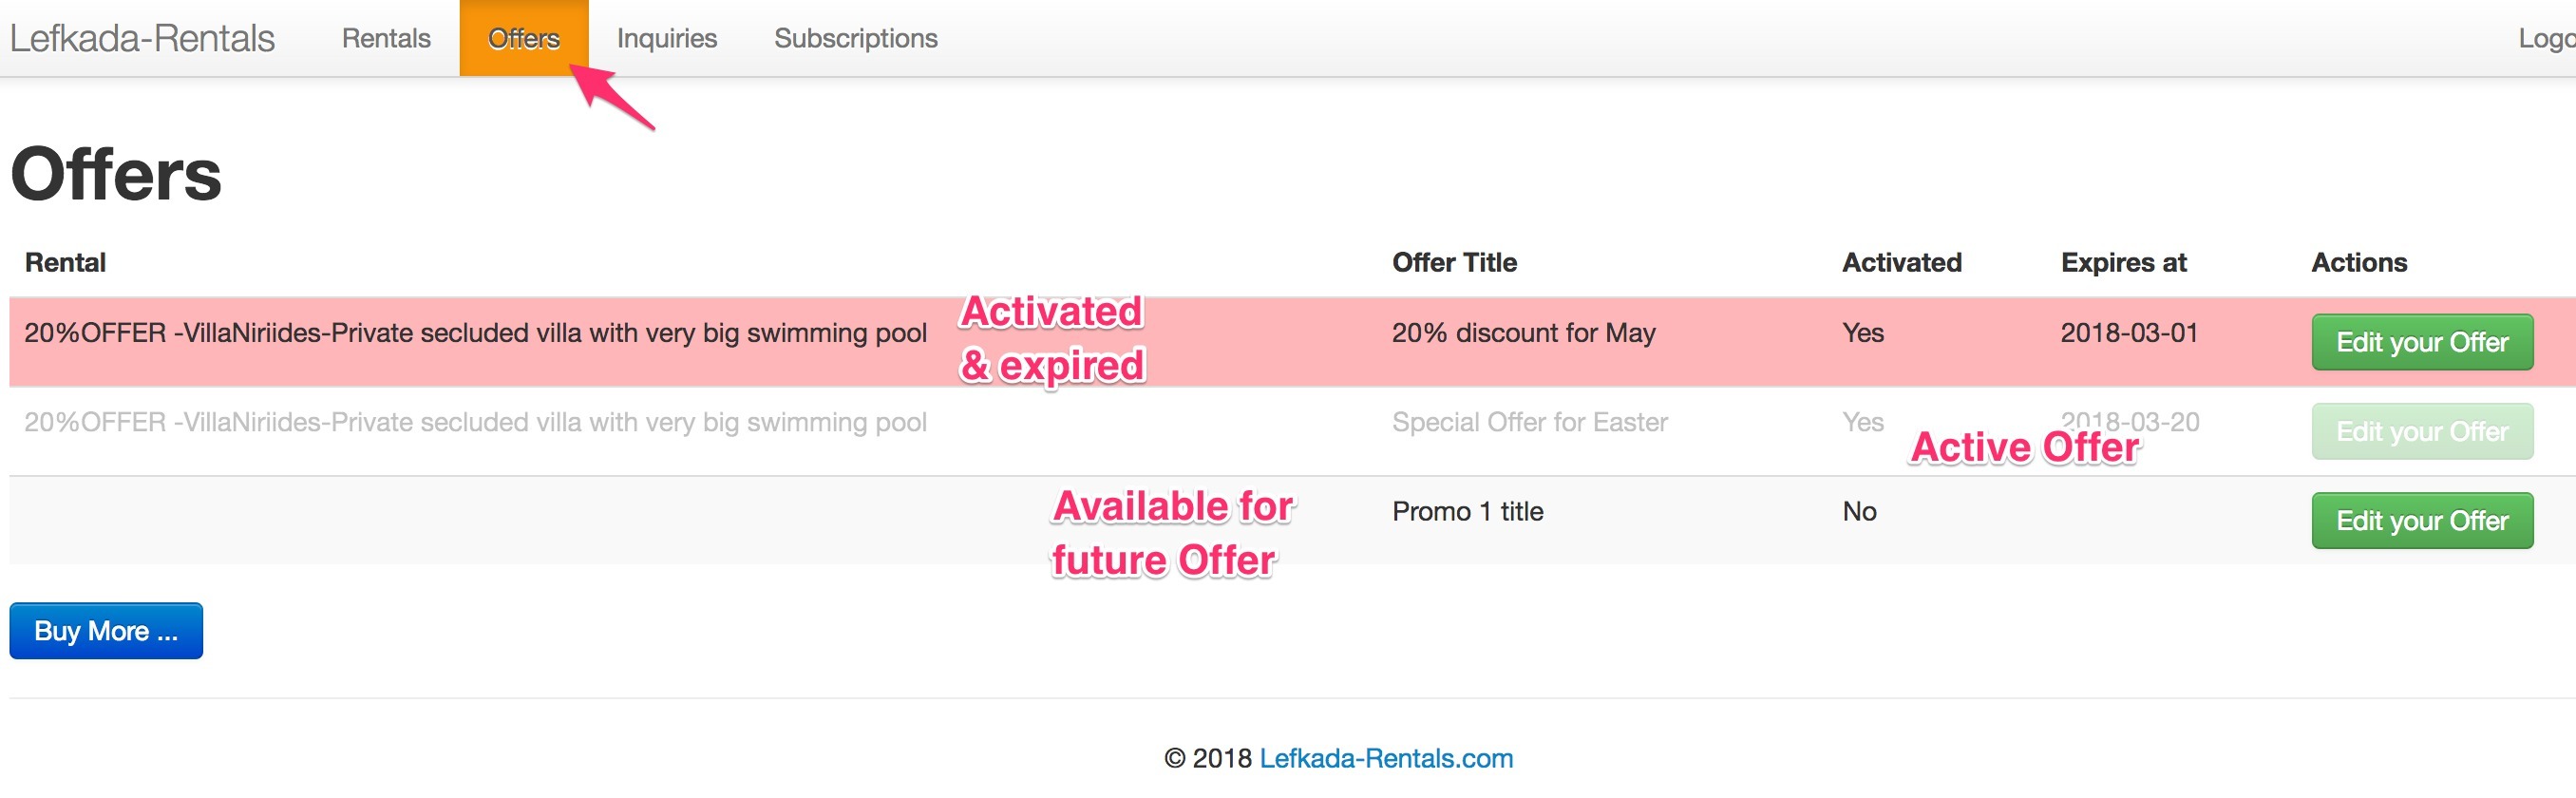Edit the Special Offer for Easter offer
This screenshot has width=2576, height=798.
pos(2422,431)
